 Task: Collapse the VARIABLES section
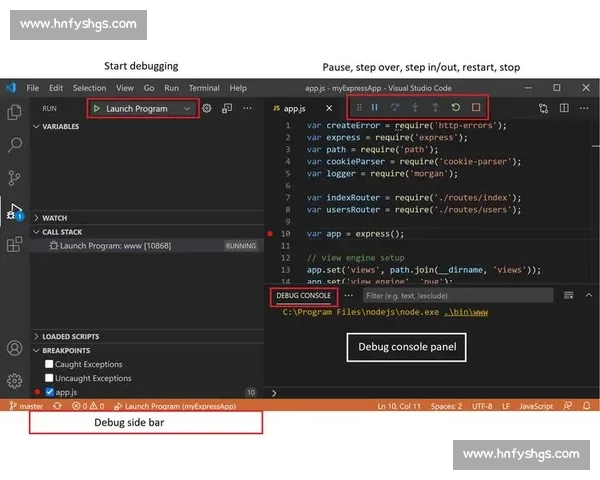57,126
